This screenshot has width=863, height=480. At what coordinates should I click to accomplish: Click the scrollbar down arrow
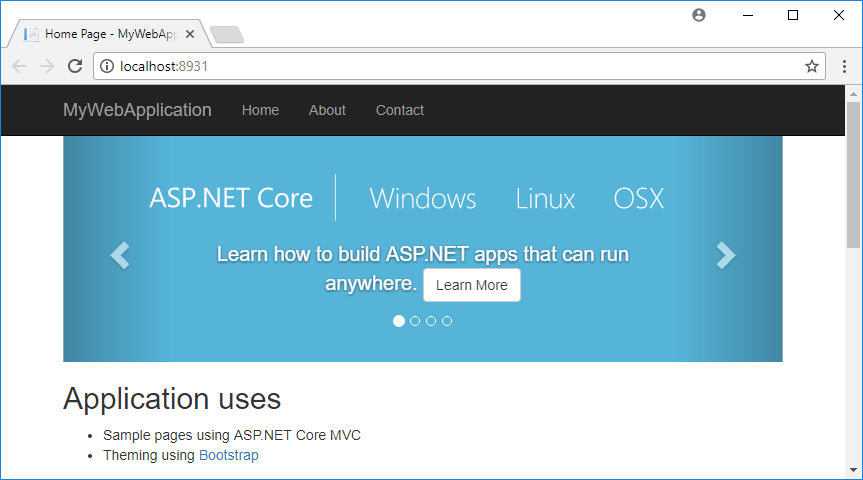[x=854, y=470]
